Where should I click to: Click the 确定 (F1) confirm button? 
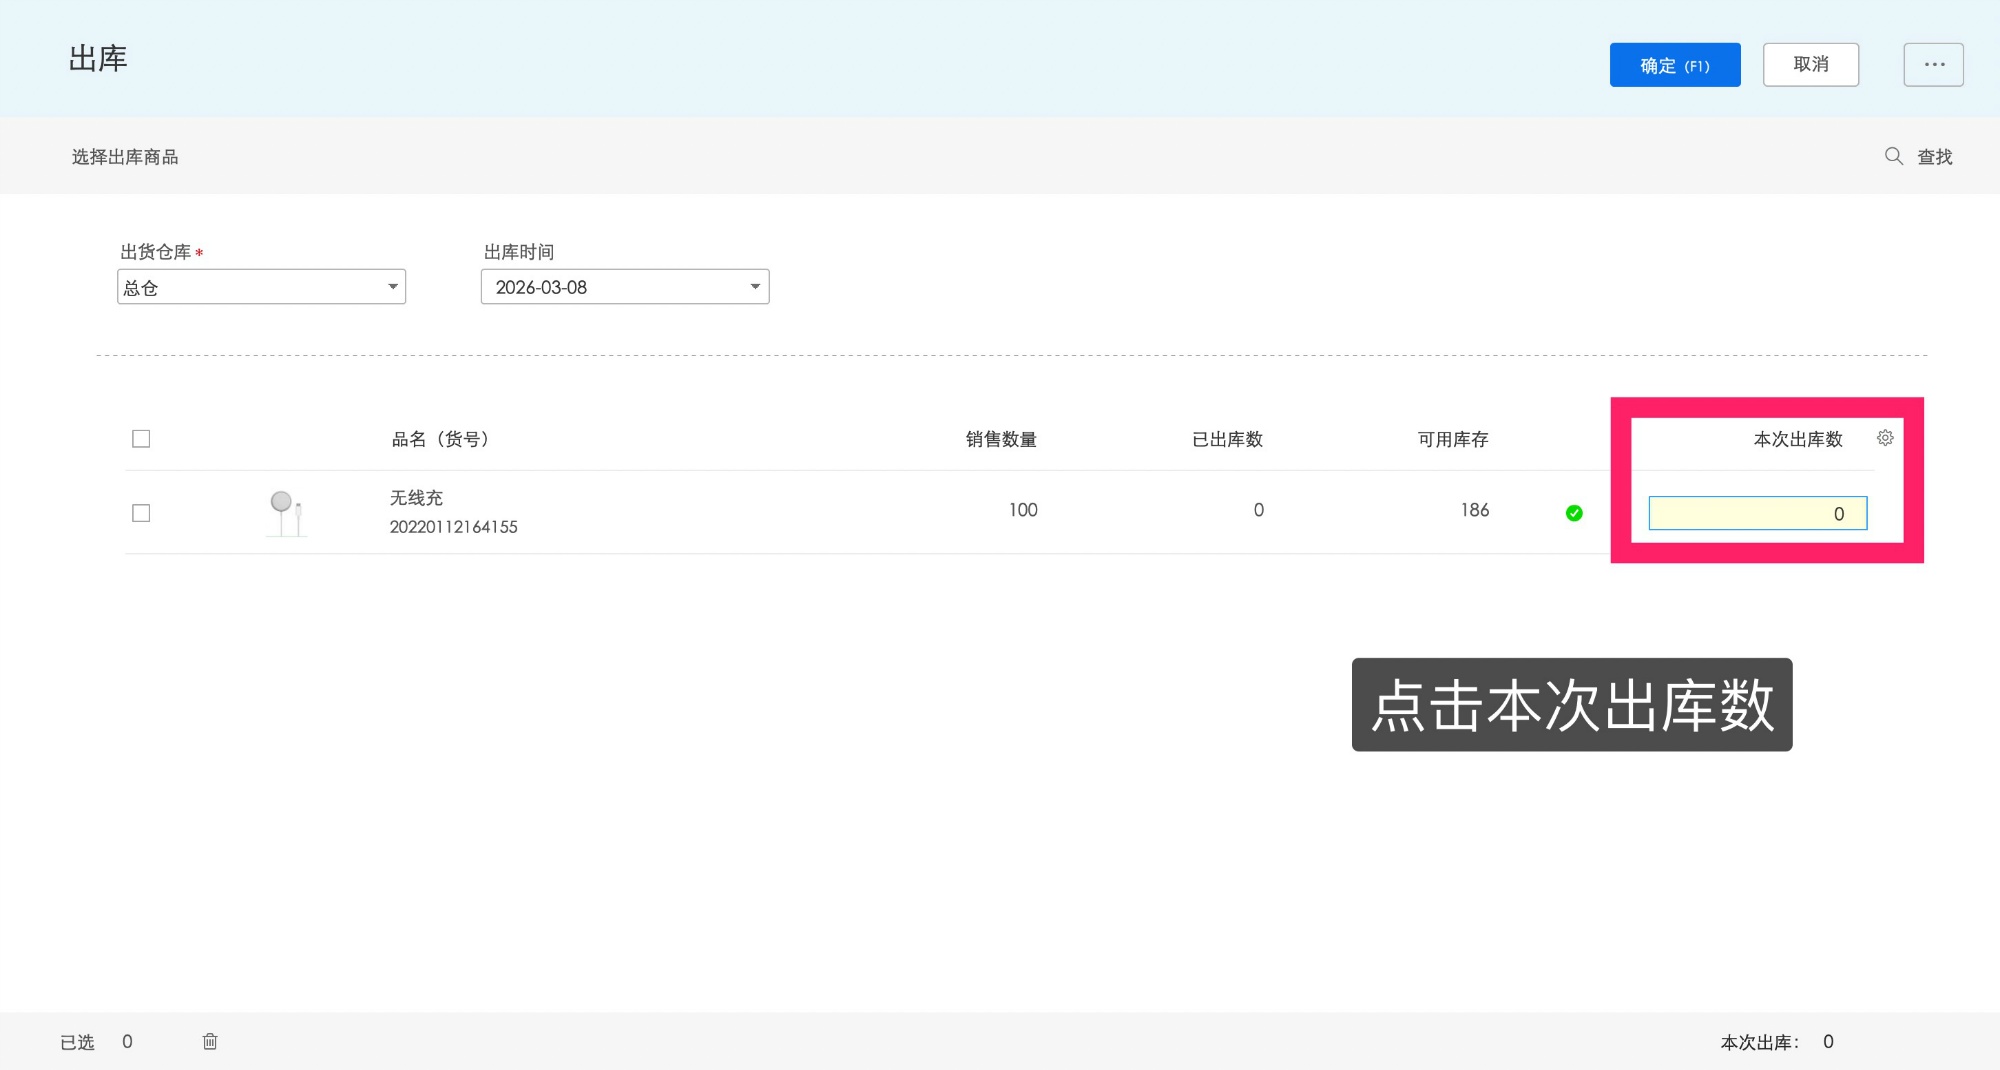[x=1674, y=64]
